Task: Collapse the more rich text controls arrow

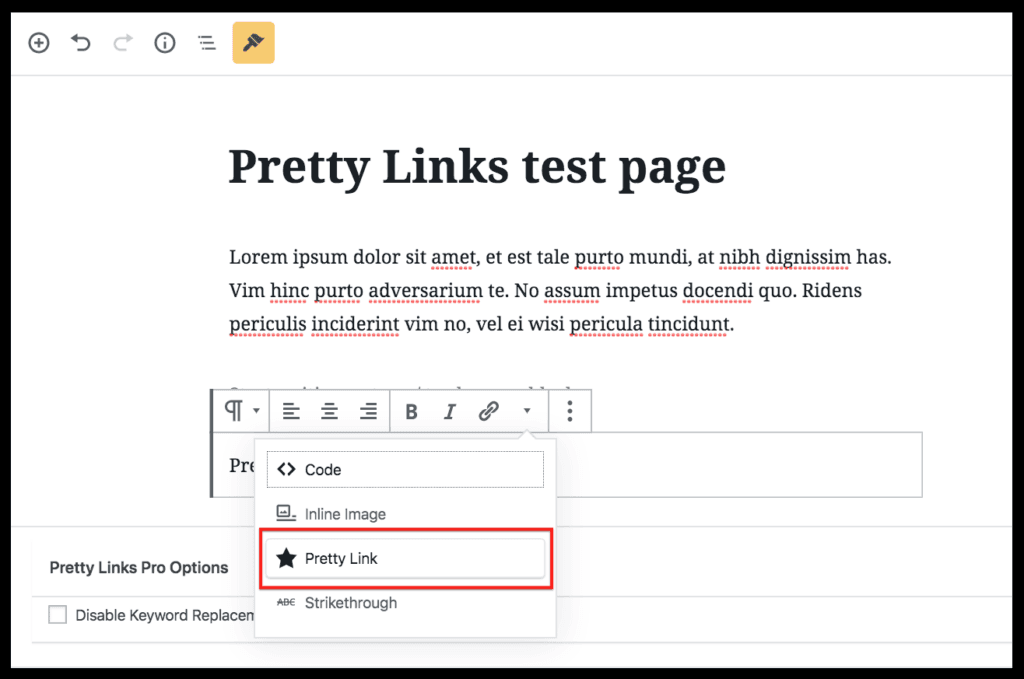Action: pyautogui.click(x=527, y=411)
